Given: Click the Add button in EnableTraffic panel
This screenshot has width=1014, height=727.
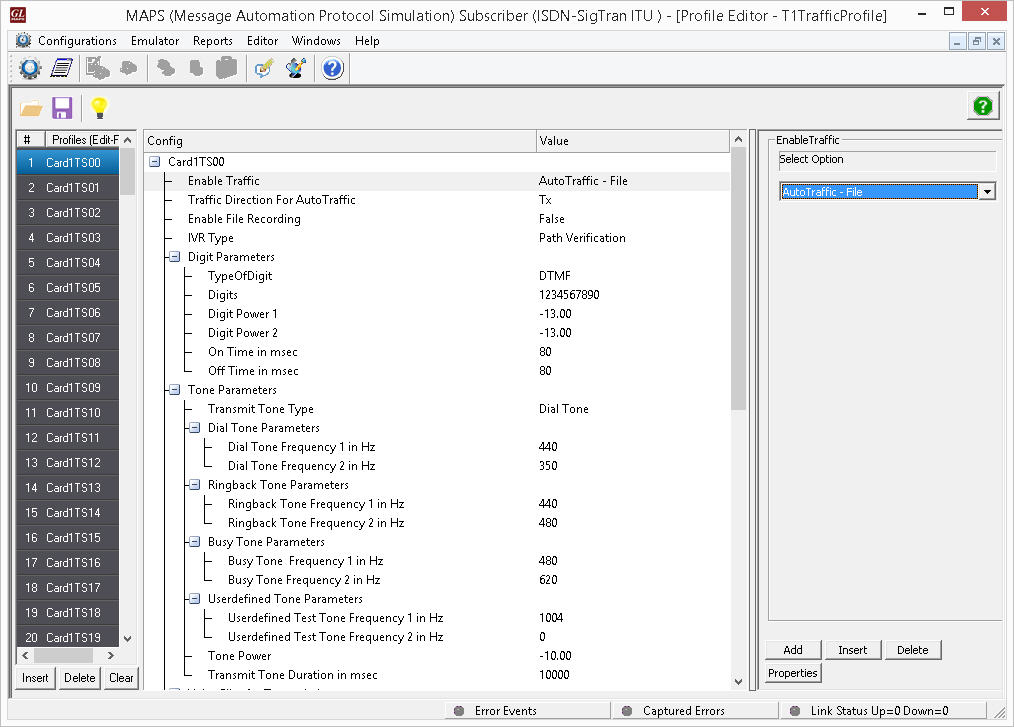Looking at the screenshot, I should point(793,649).
